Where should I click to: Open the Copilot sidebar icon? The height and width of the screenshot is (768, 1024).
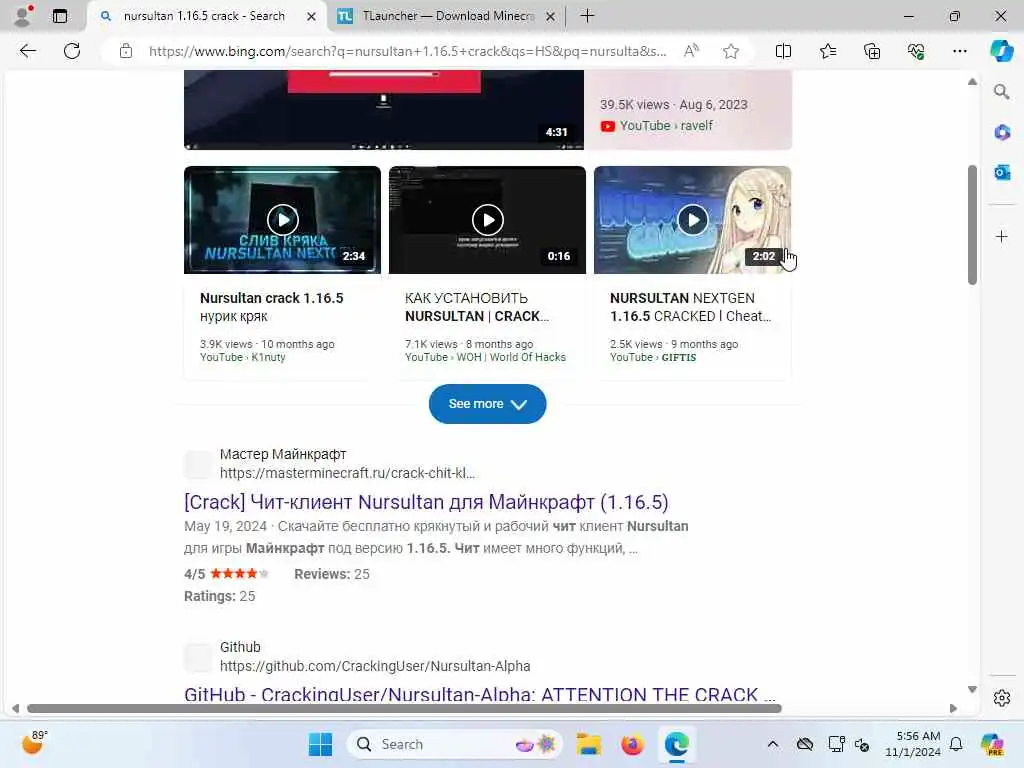tap(1001, 51)
